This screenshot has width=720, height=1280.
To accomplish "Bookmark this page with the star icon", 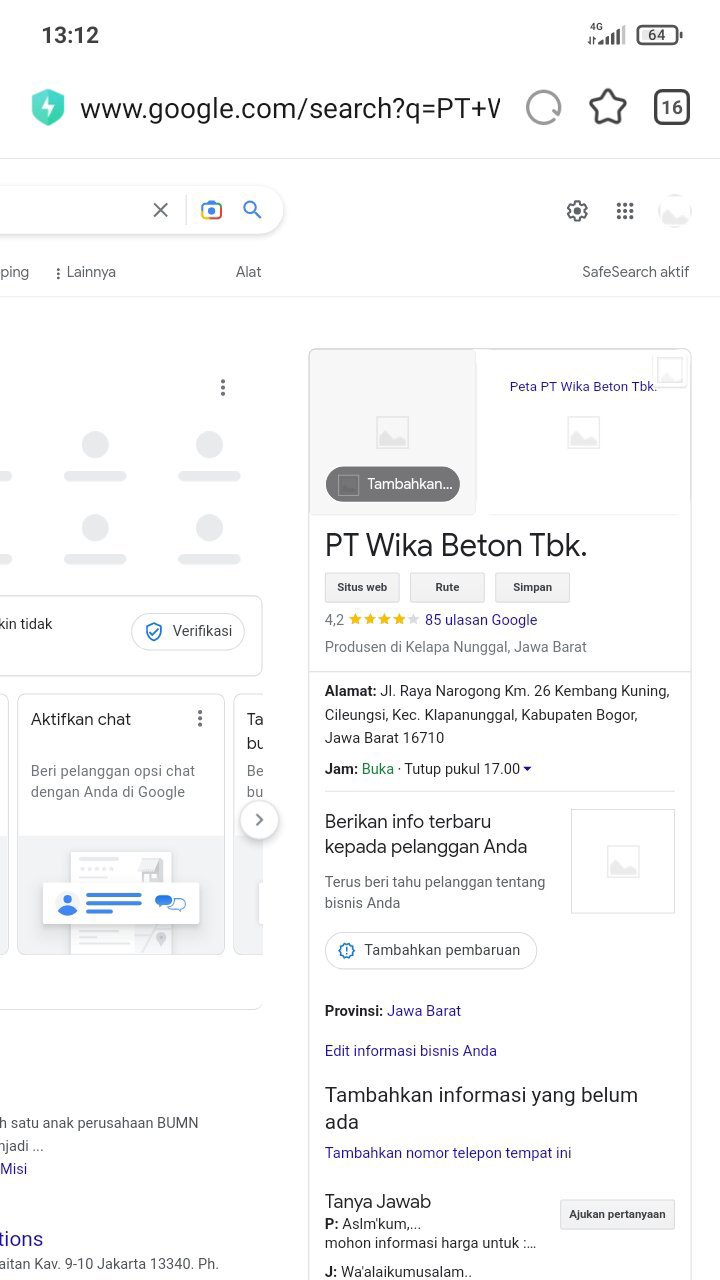I will click(x=608, y=108).
